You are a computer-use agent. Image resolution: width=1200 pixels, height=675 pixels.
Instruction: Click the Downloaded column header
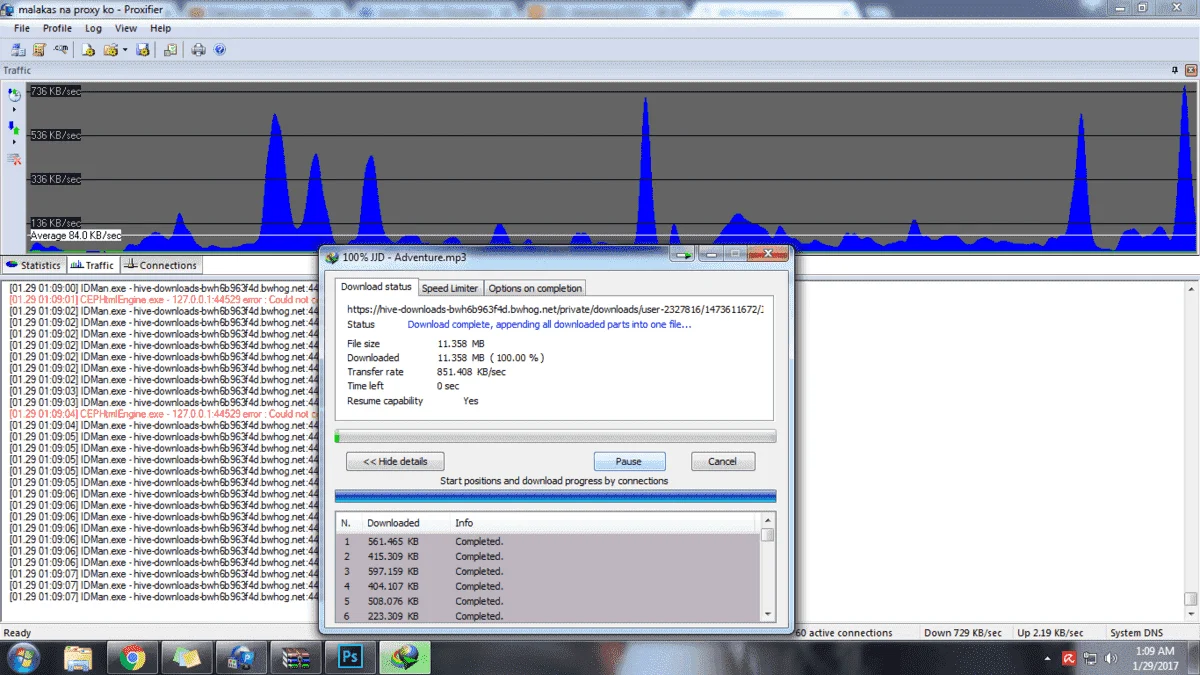[x=407, y=523]
